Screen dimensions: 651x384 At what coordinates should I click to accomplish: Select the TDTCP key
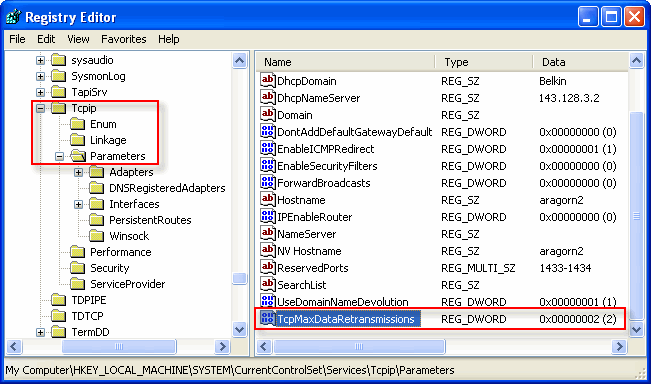click(x=87, y=316)
